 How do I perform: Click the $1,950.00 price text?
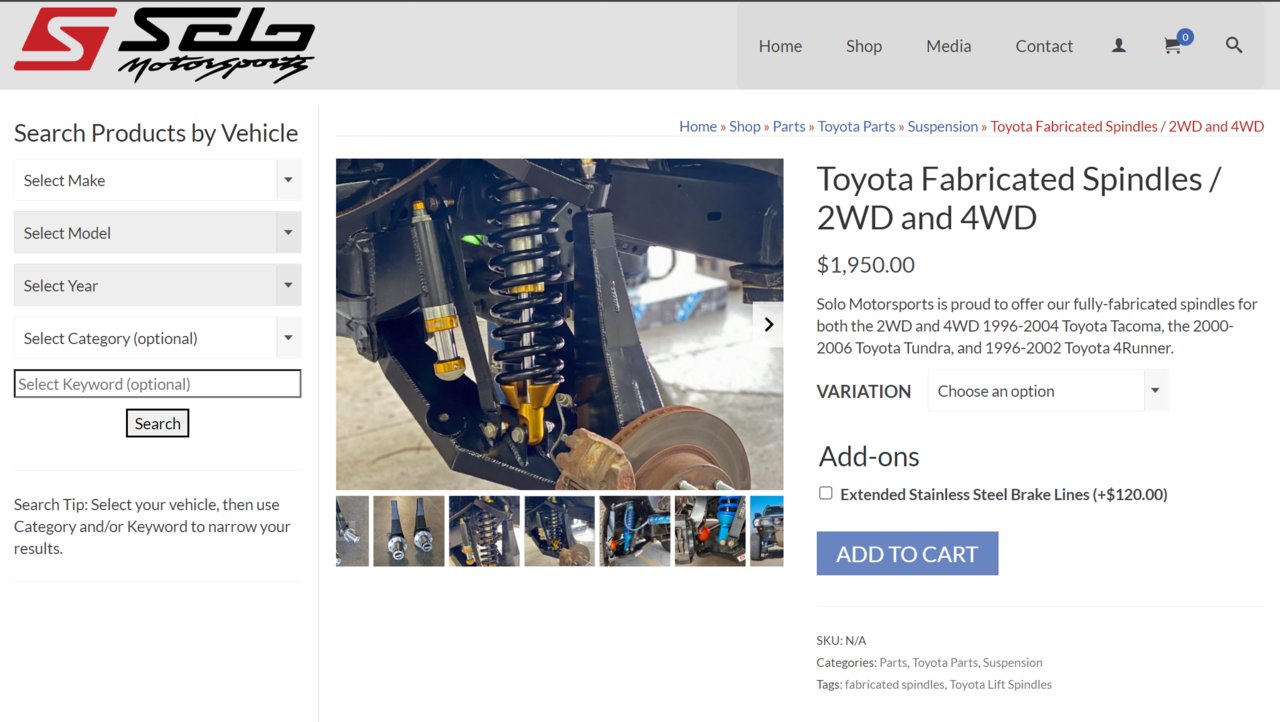(866, 265)
